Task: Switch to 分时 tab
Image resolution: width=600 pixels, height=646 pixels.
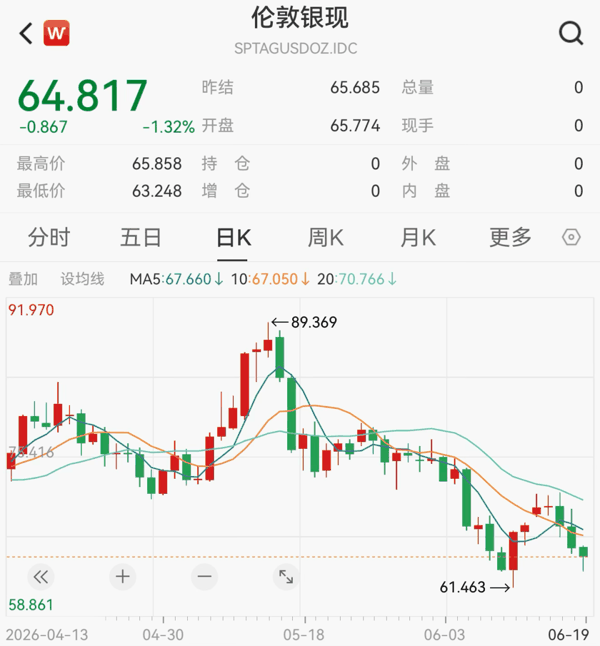Action: (49, 238)
